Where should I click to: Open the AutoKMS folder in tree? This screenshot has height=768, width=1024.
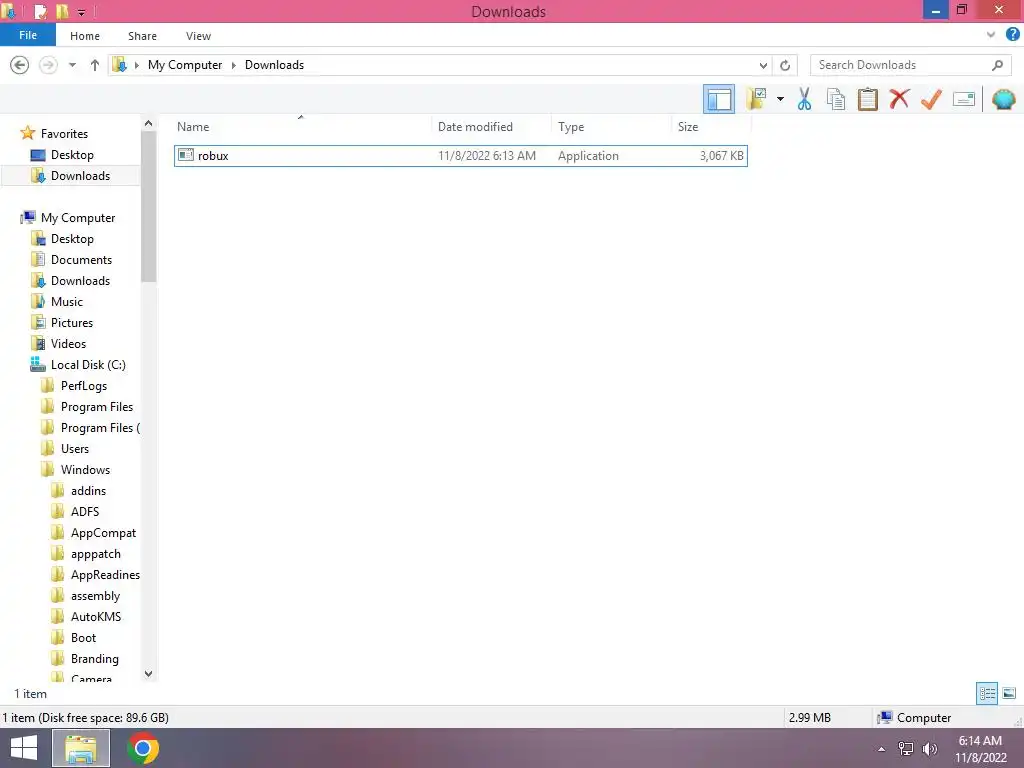[95, 616]
